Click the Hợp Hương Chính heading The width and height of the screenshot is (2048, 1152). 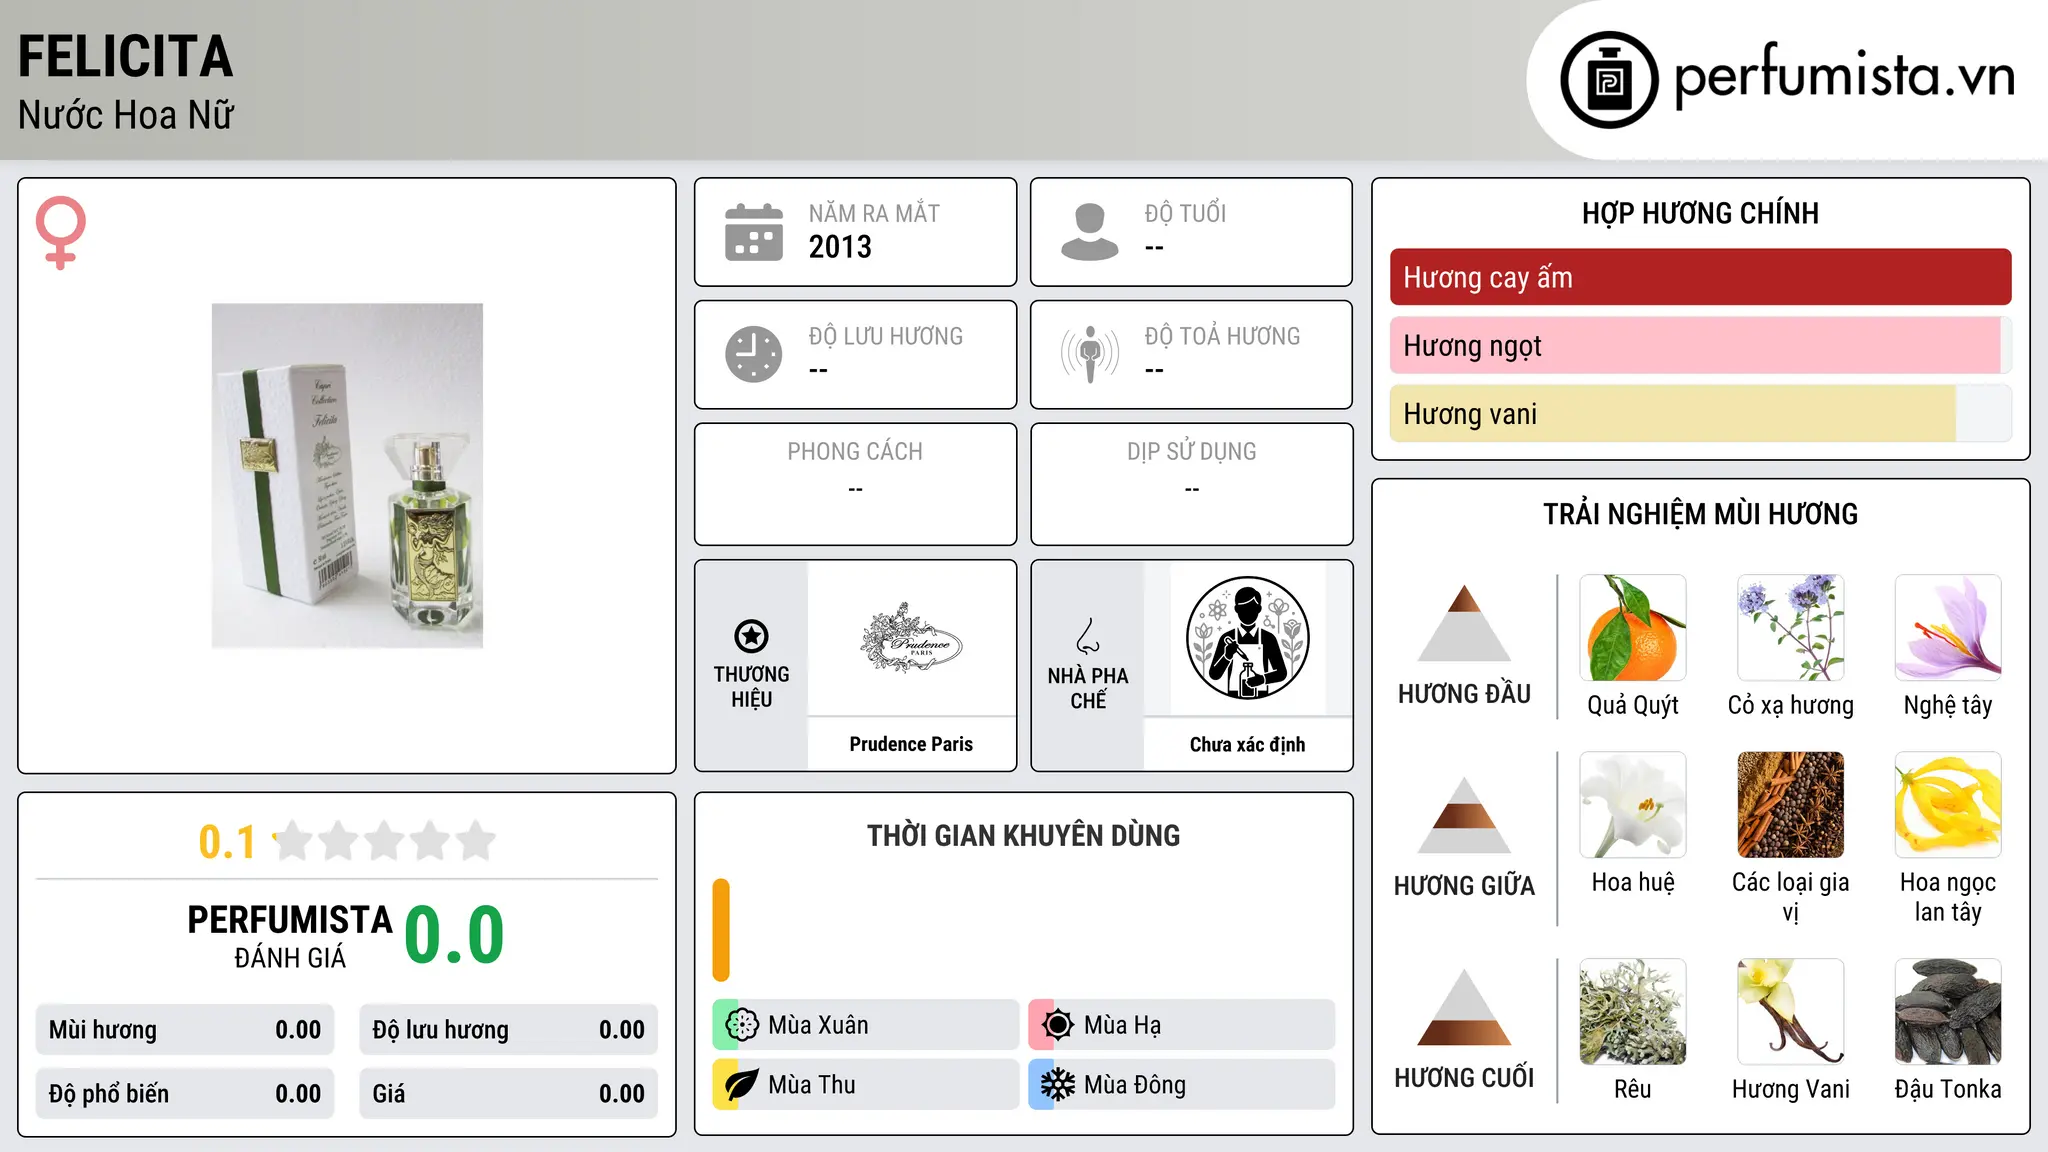1700,213
